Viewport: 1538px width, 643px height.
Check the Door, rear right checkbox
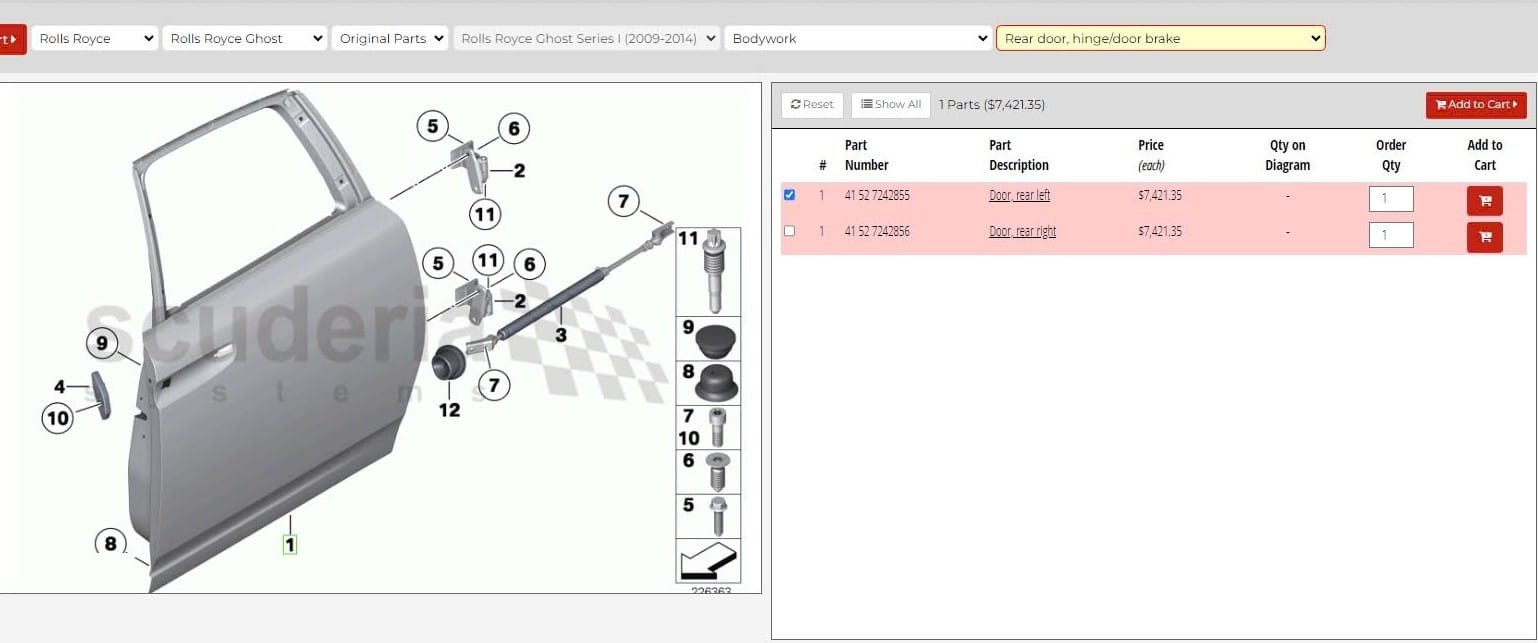pyautogui.click(x=789, y=231)
